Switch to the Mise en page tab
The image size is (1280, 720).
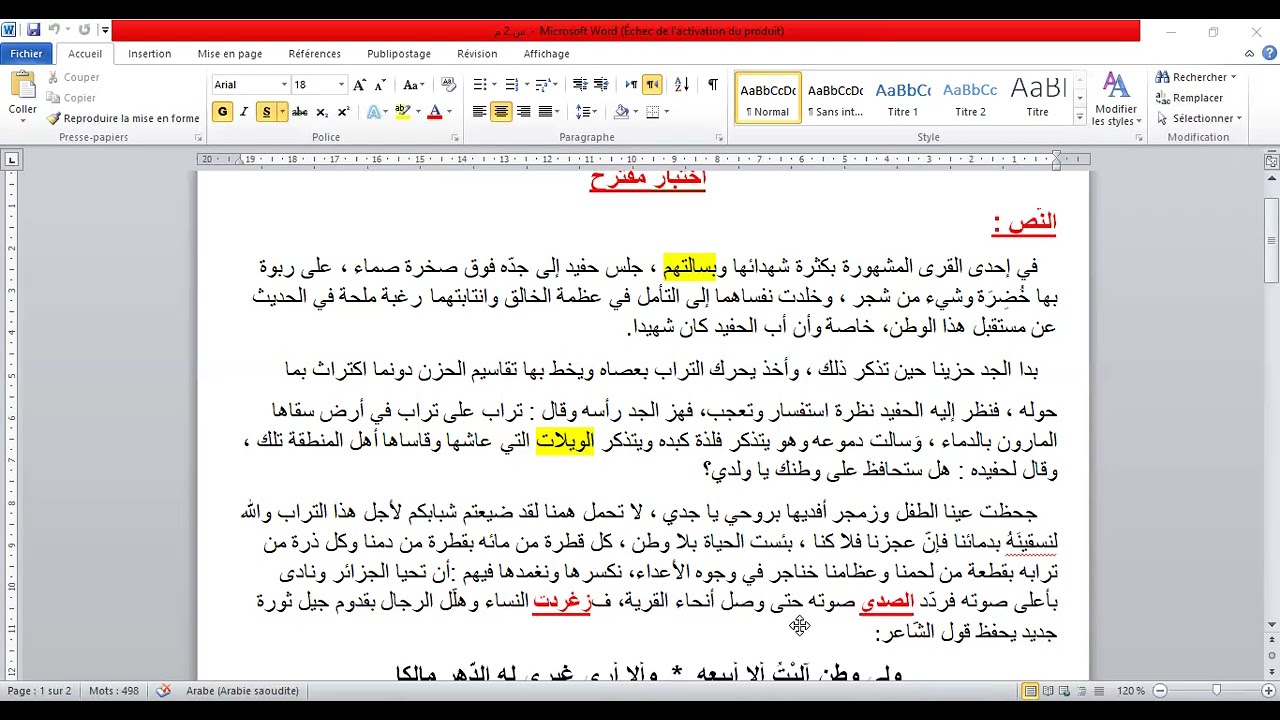230,54
